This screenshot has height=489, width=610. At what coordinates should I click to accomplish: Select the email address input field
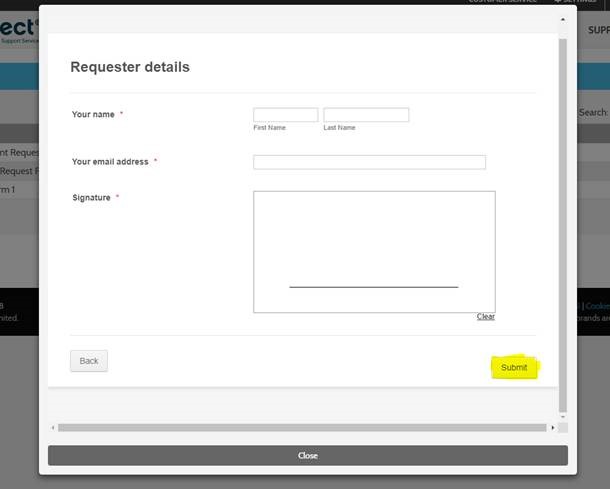click(x=369, y=162)
